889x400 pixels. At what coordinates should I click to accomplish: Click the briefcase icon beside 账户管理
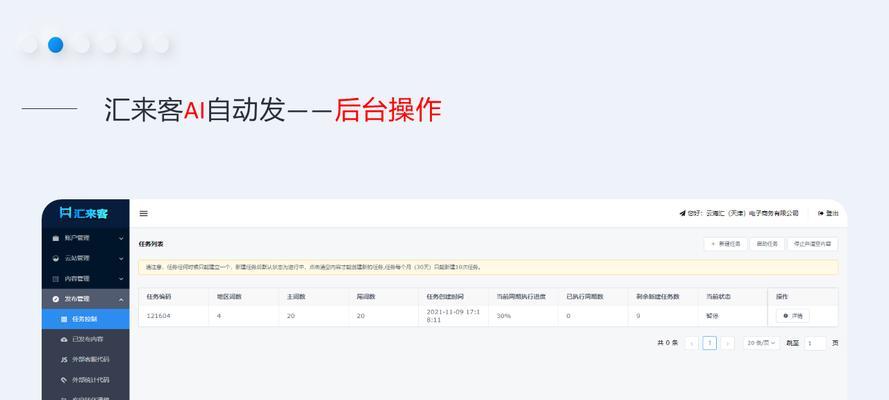(x=56, y=239)
